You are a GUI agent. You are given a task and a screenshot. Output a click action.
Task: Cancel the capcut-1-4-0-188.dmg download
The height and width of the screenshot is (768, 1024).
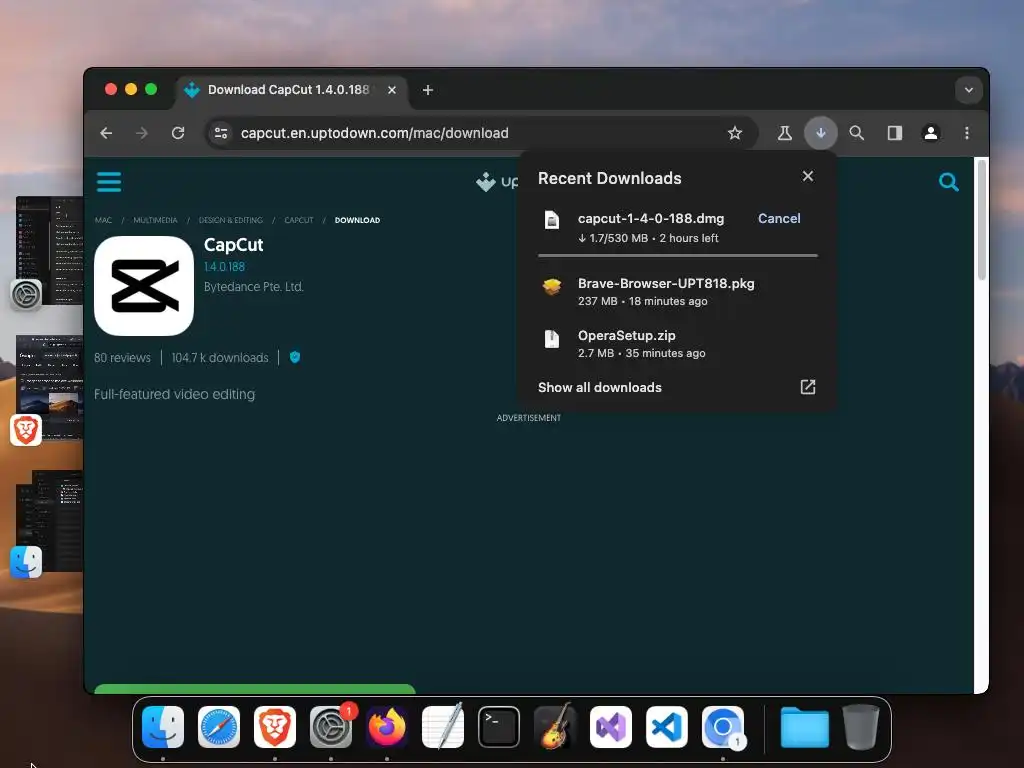point(779,219)
